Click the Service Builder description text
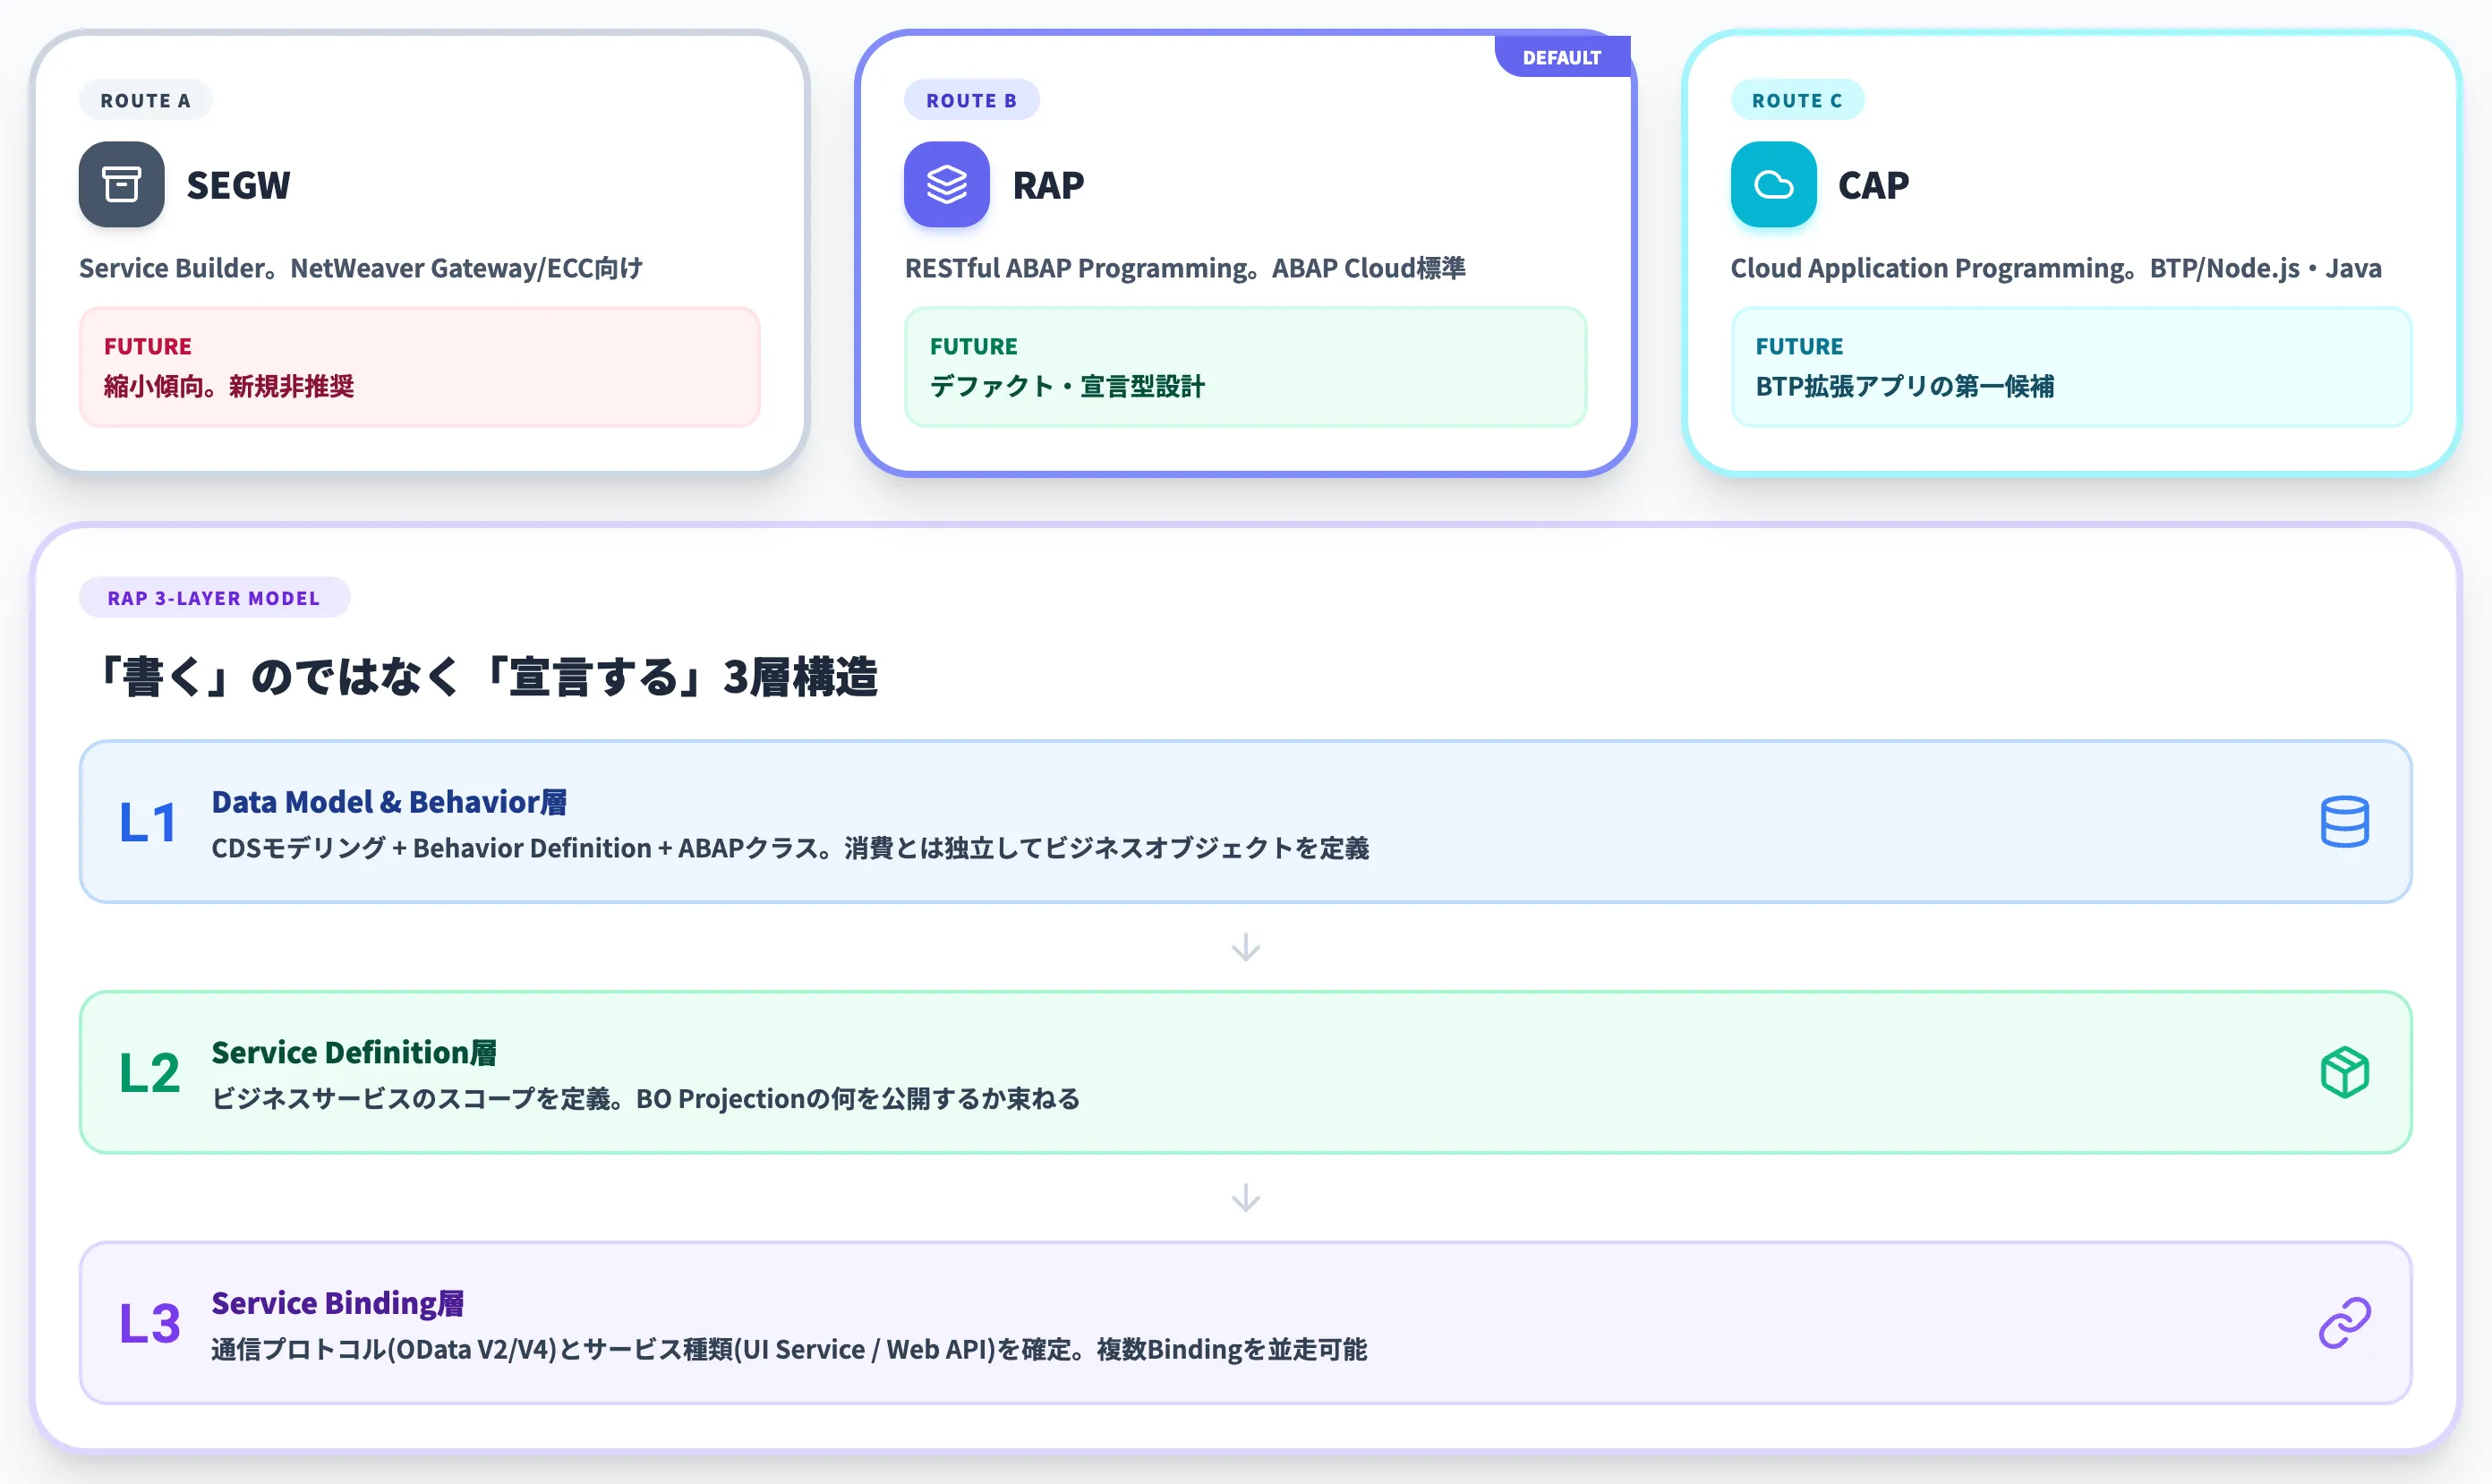This screenshot has width=2492, height=1484. tap(361, 268)
